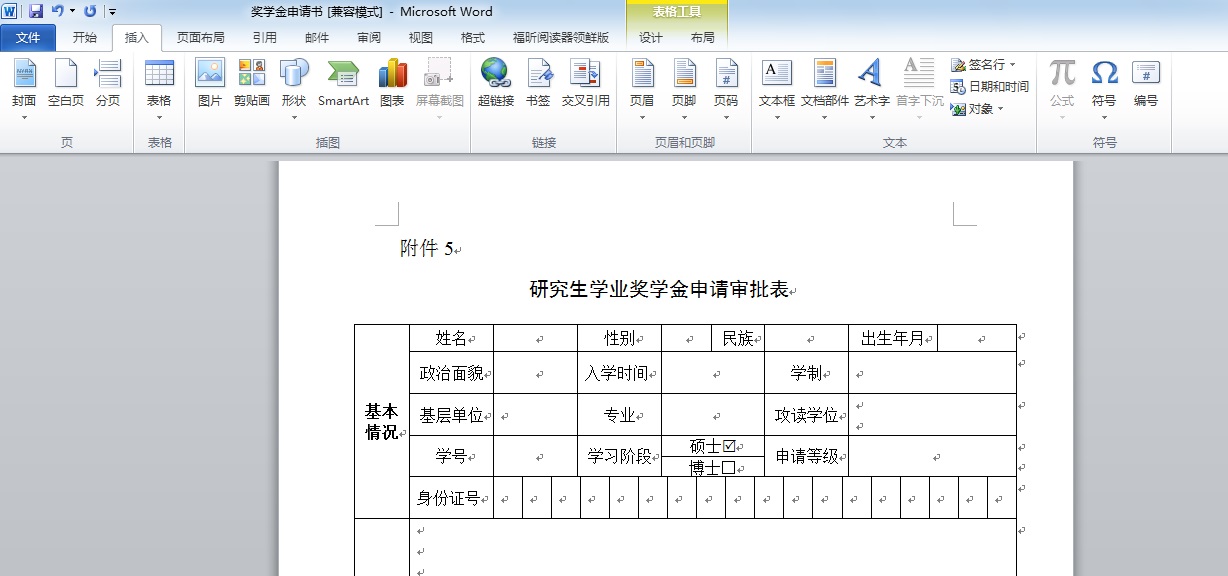Switch to the Mailings (邮件) tab
The image size is (1228, 576).
click(x=317, y=38)
